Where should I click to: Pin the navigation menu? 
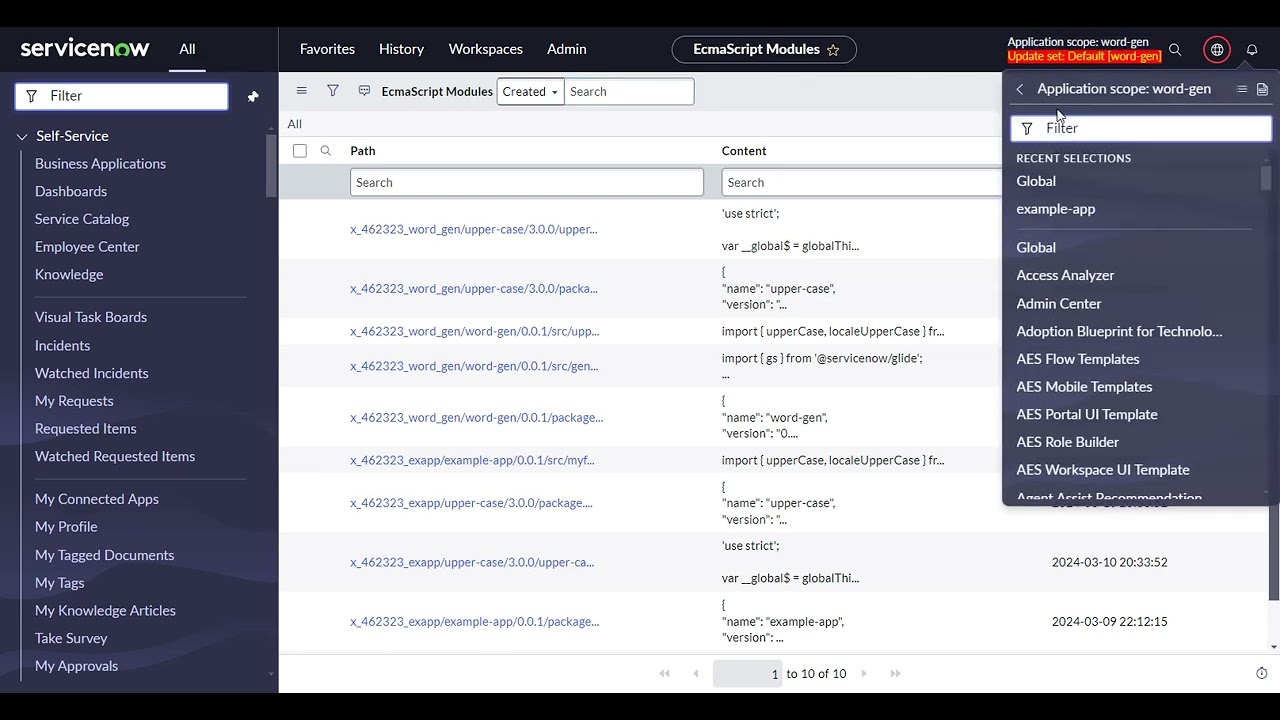253,97
